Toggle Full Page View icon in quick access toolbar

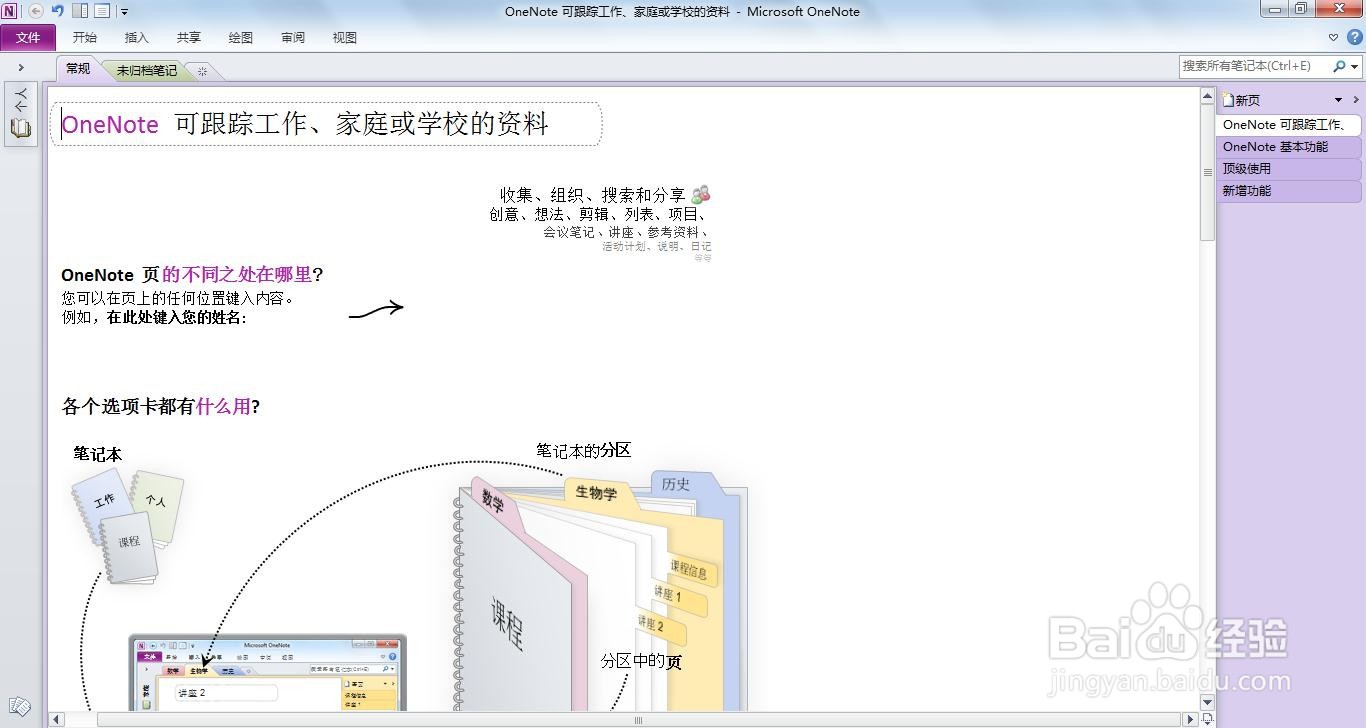102,11
